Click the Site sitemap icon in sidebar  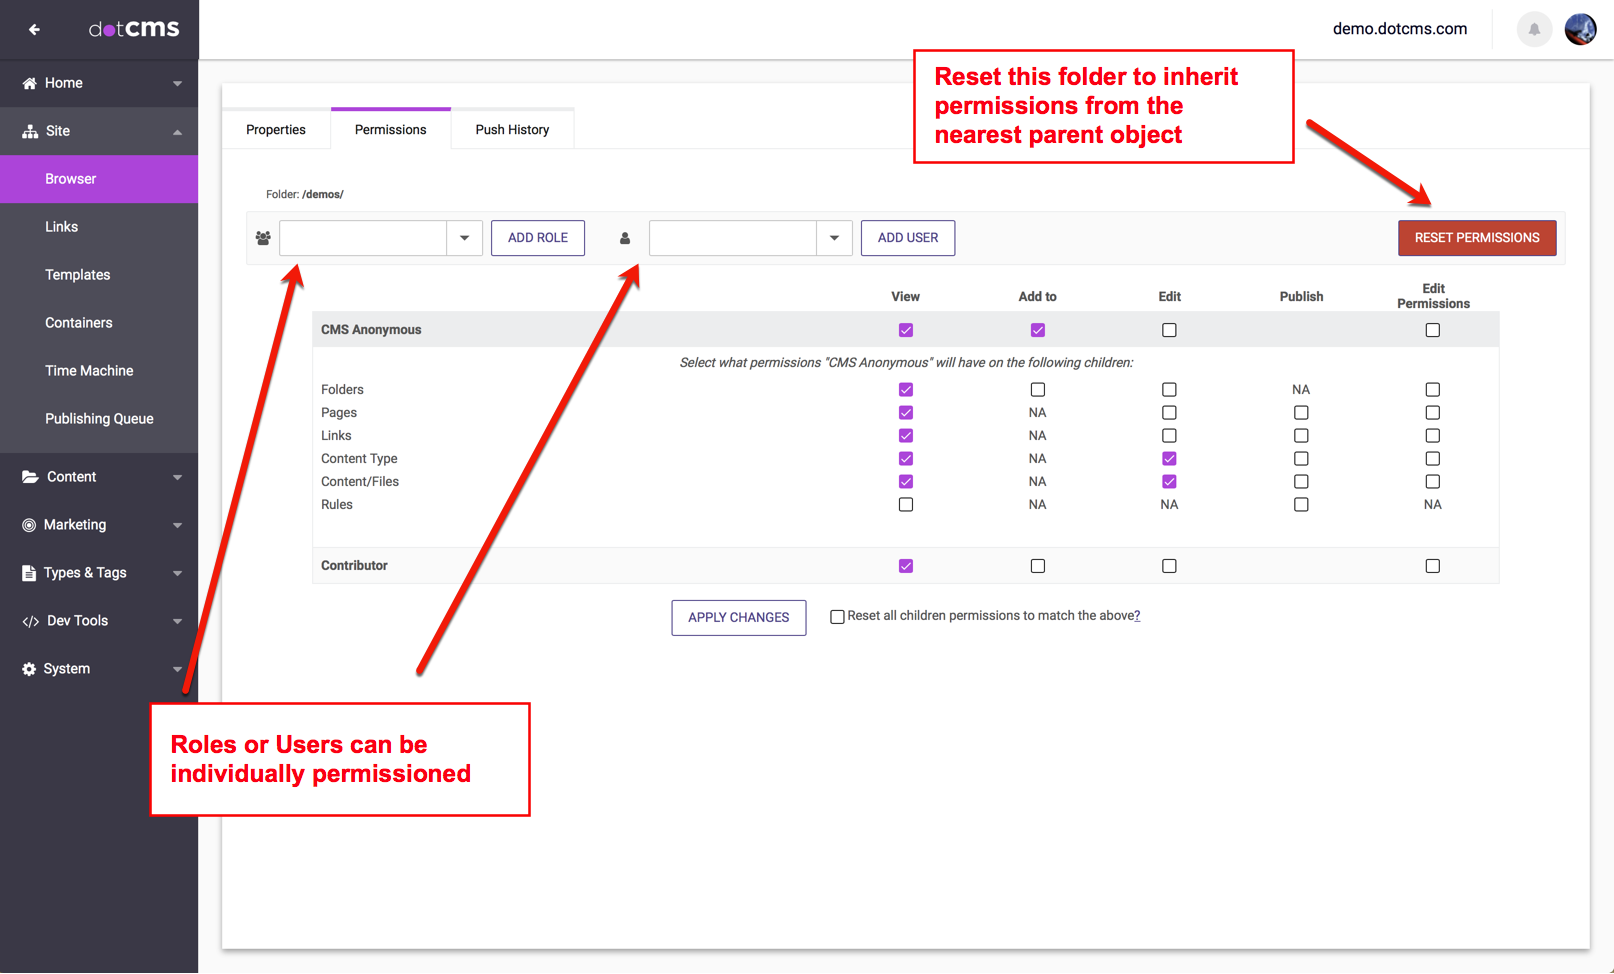(x=30, y=131)
